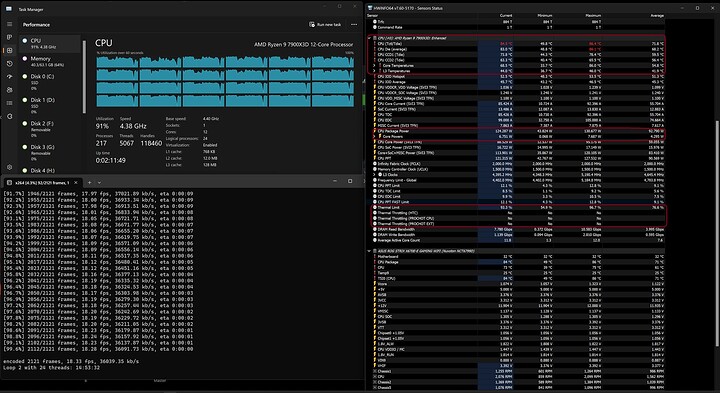
Task: Select Average Active Core Count row
Action: click(517, 240)
